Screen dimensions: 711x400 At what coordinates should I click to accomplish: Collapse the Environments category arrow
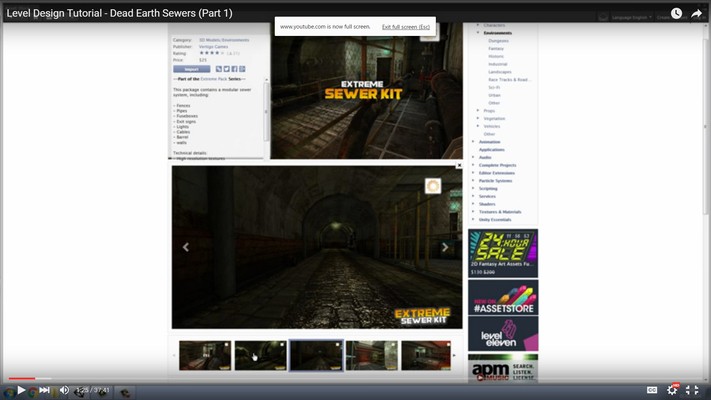coord(478,33)
